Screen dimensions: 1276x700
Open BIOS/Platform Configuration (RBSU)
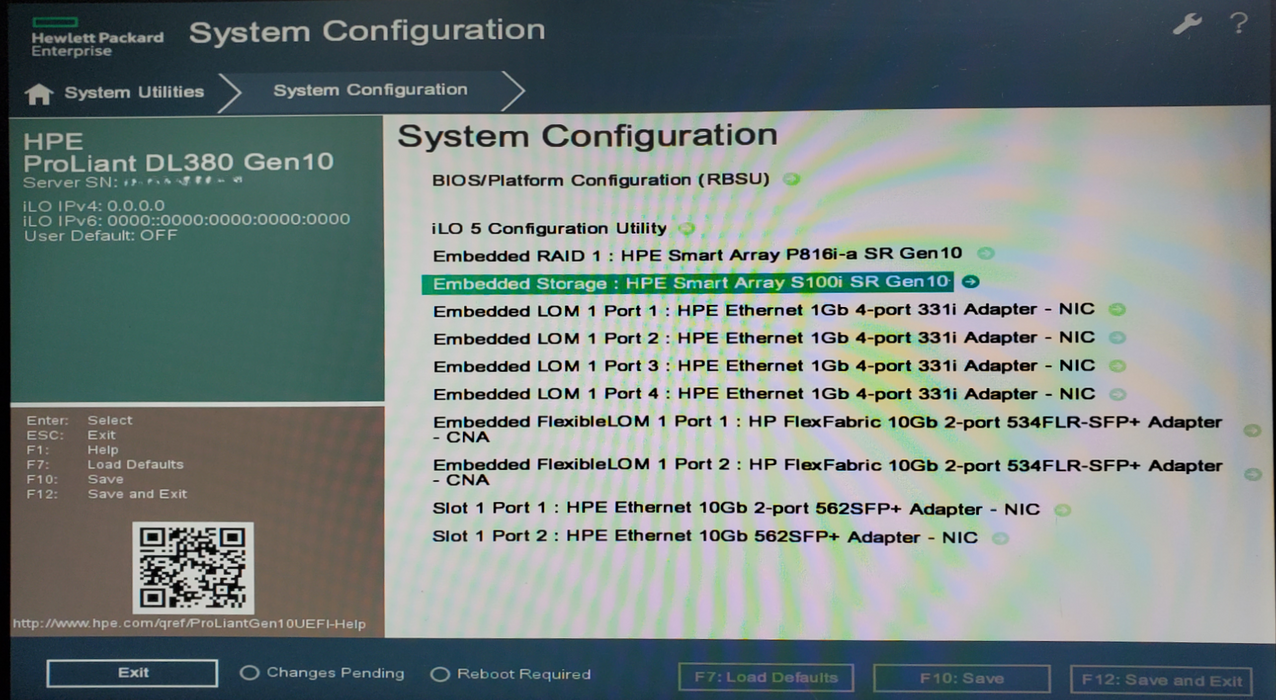601,180
